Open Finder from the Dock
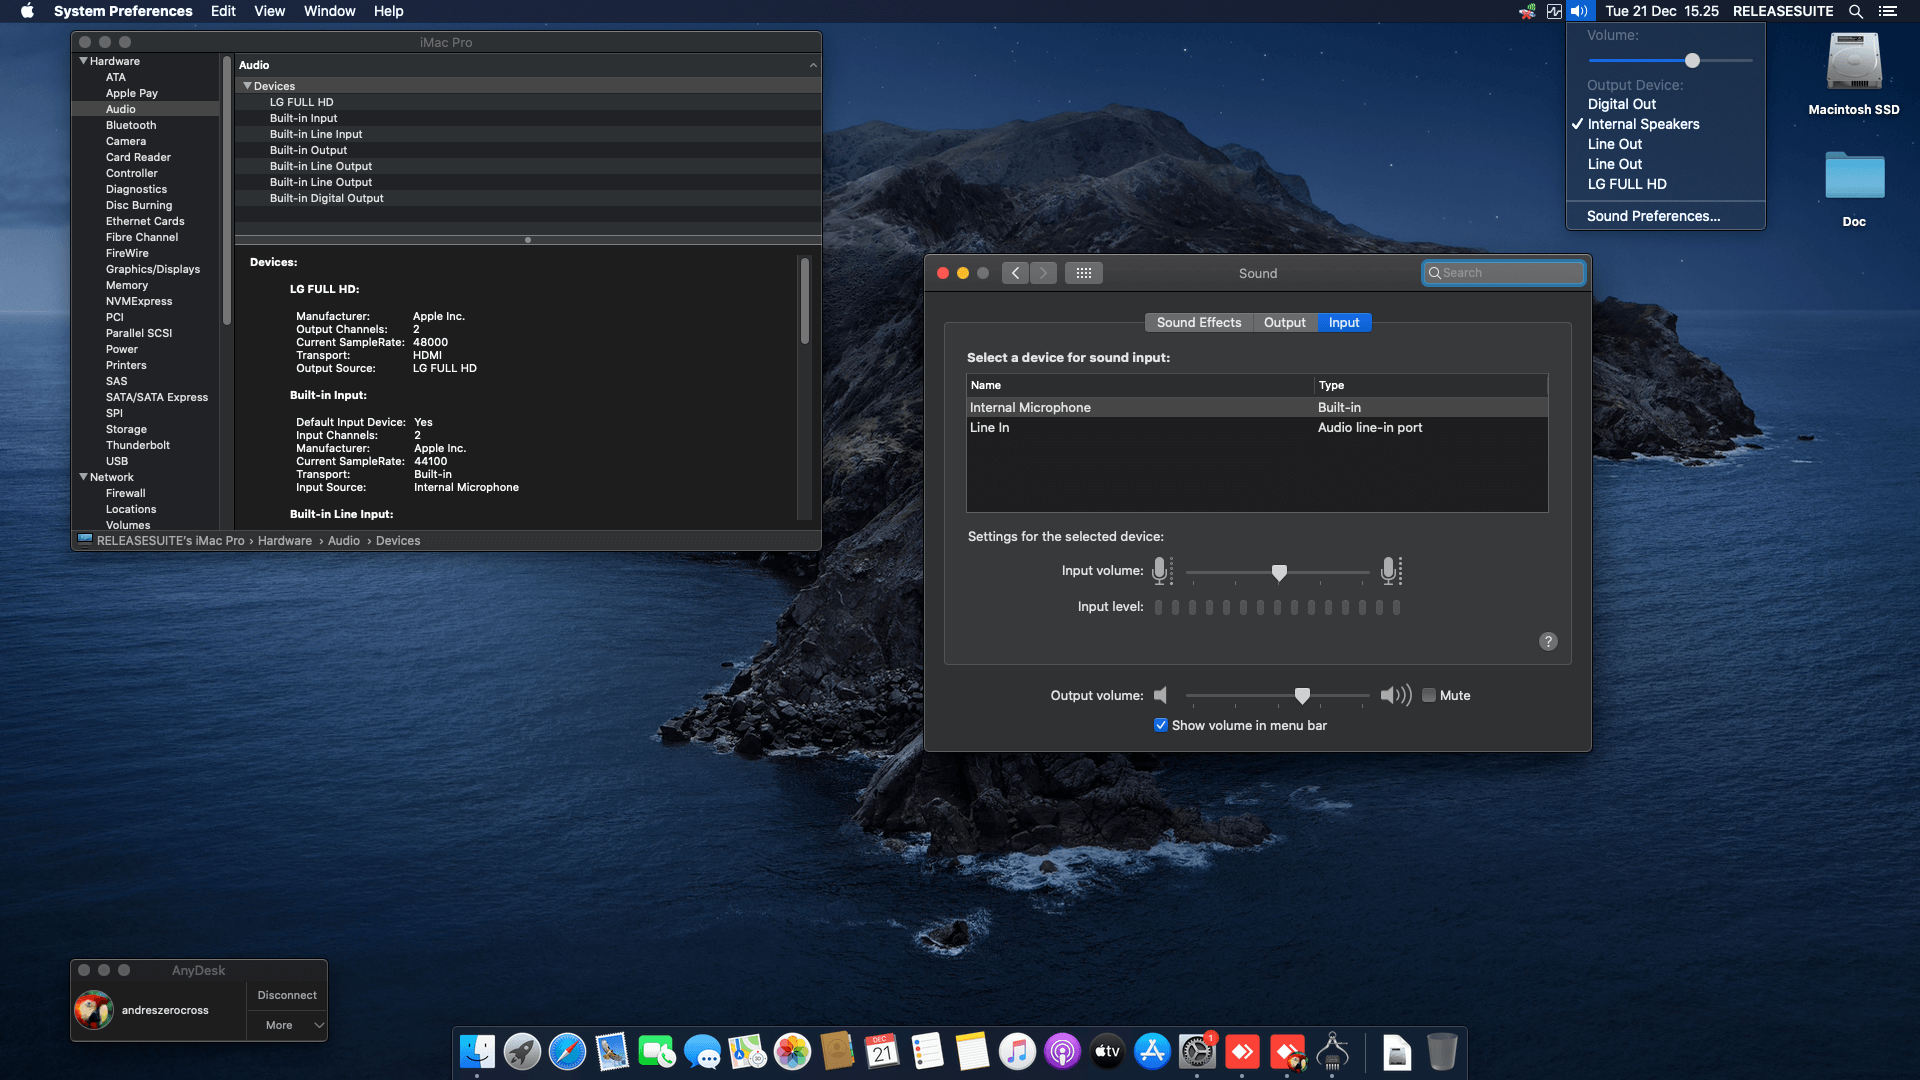This screenshot has height=1080, width=1920. [477, 1052]
